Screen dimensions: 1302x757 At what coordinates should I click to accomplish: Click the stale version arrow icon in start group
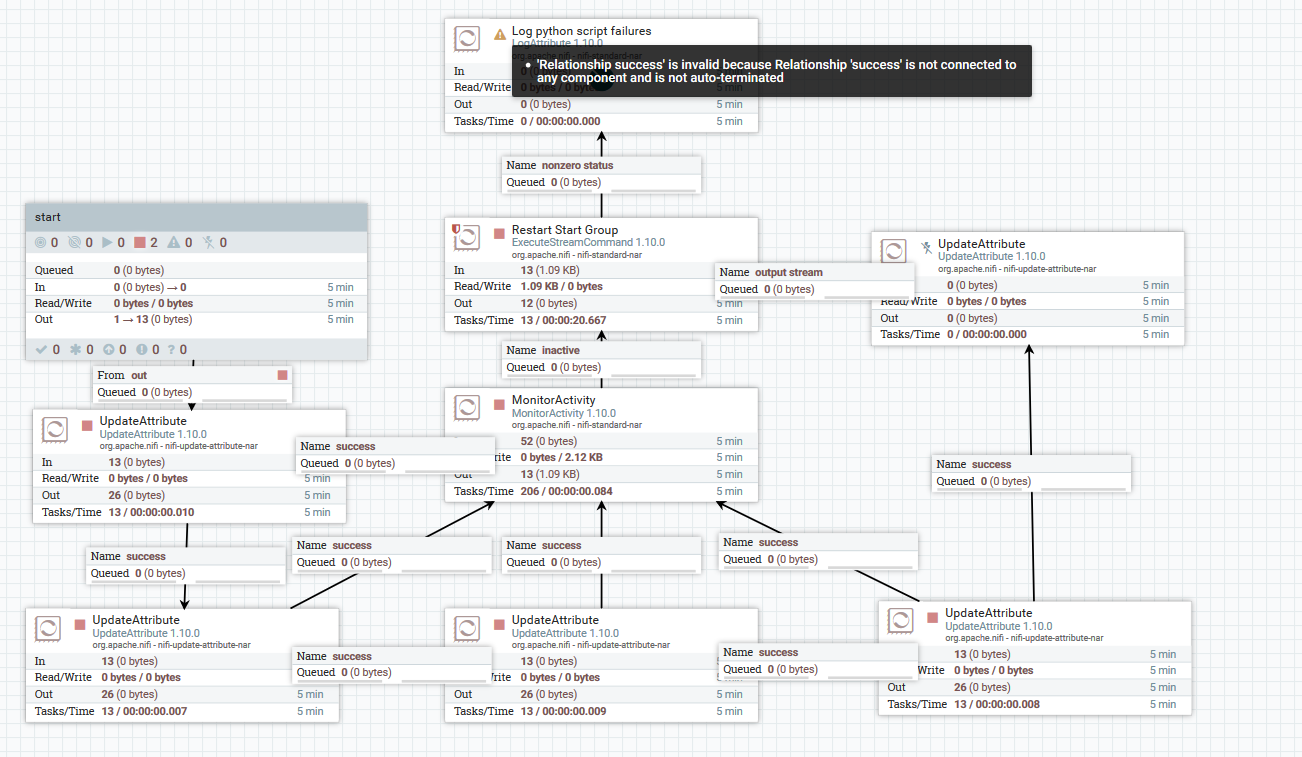coord(109,349)
